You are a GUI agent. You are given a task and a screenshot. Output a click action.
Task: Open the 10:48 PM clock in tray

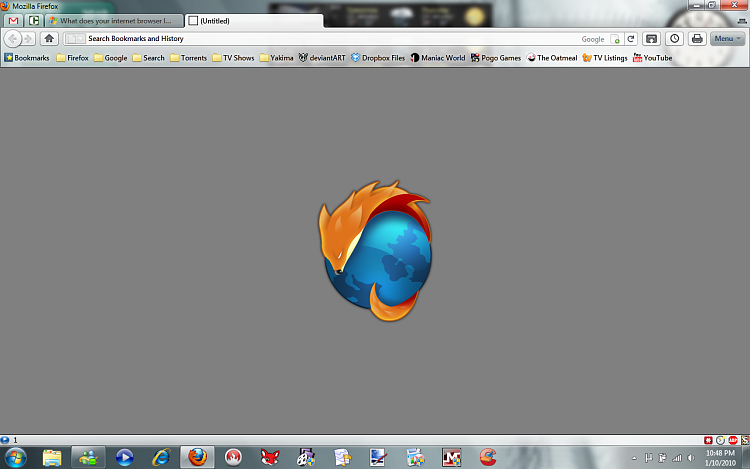pos(720,458)
